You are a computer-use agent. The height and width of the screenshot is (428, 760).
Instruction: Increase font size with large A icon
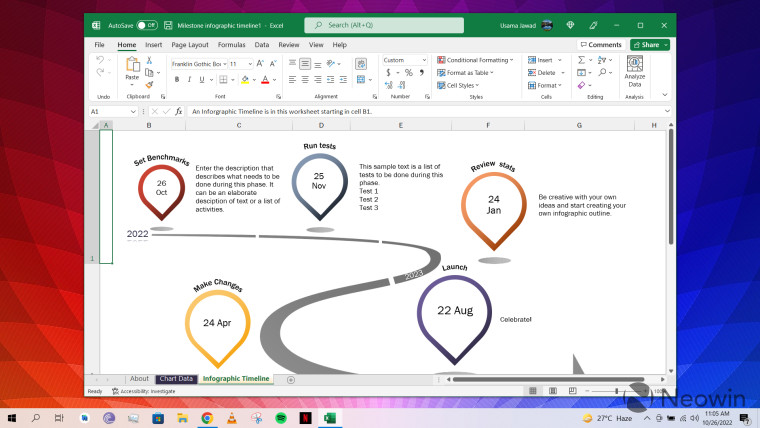click(260, 63)
